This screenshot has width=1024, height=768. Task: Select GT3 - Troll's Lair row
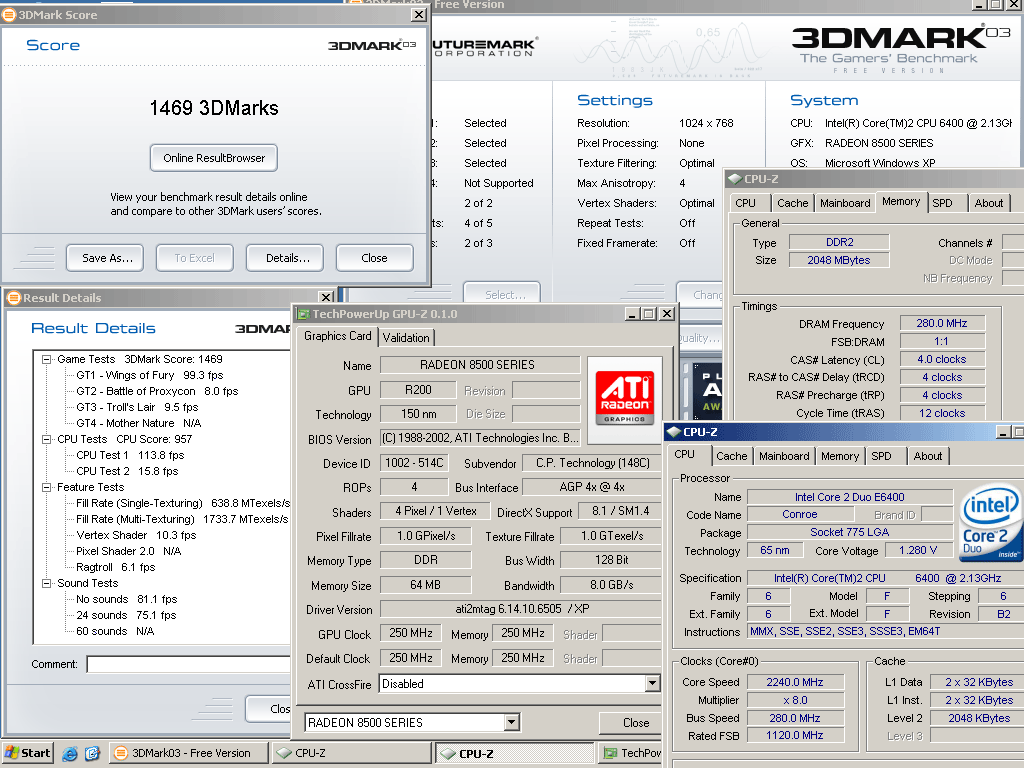point(137,408)
